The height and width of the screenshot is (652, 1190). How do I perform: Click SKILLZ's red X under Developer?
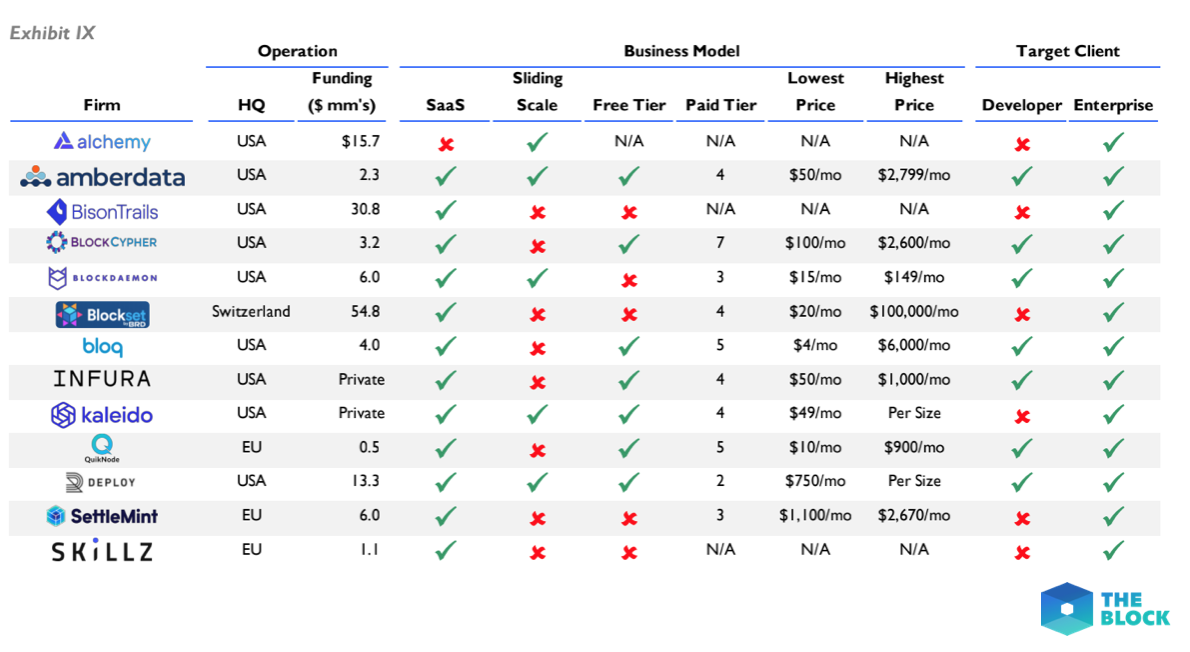tap(1022, 552)
